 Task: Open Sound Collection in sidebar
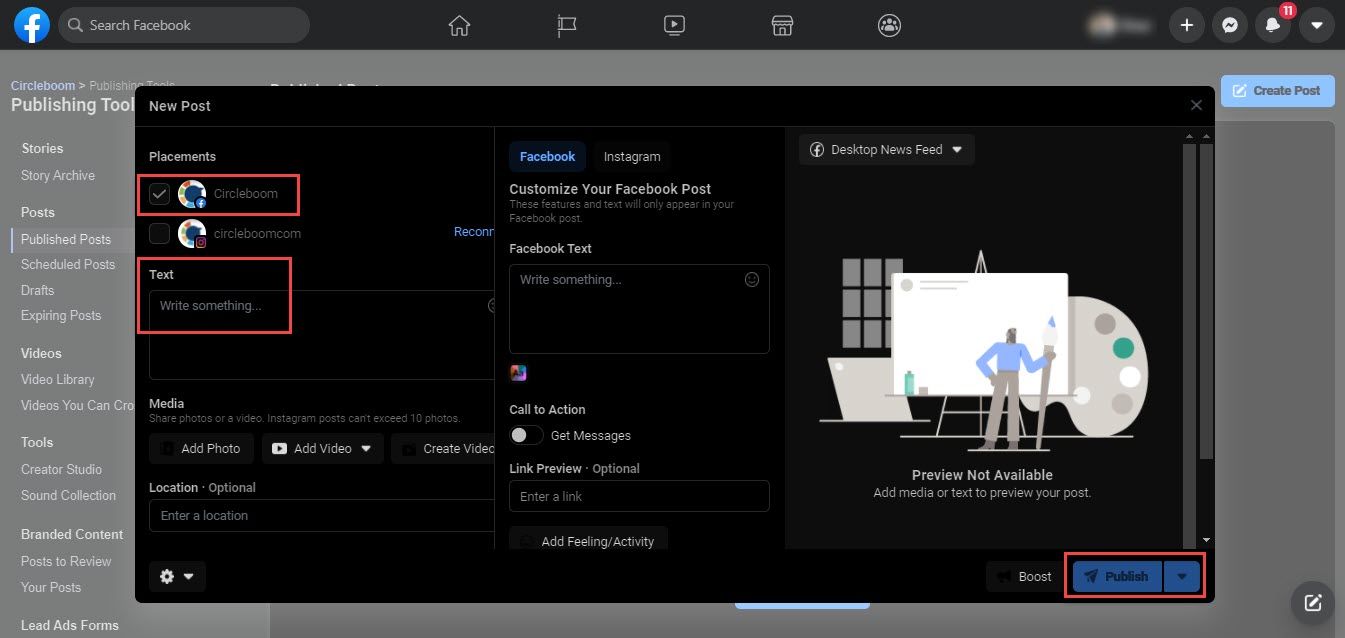pos(68,496)
